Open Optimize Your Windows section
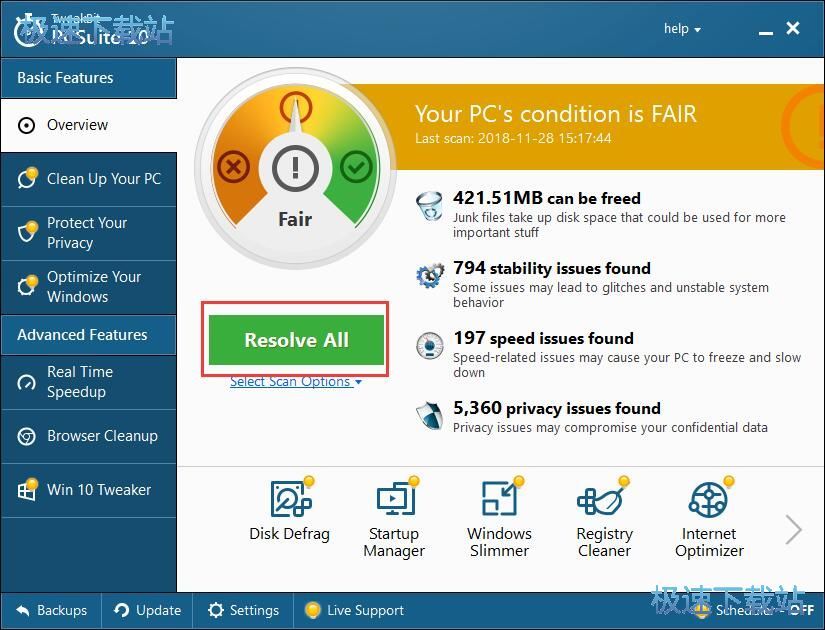 tap(88, 287)
